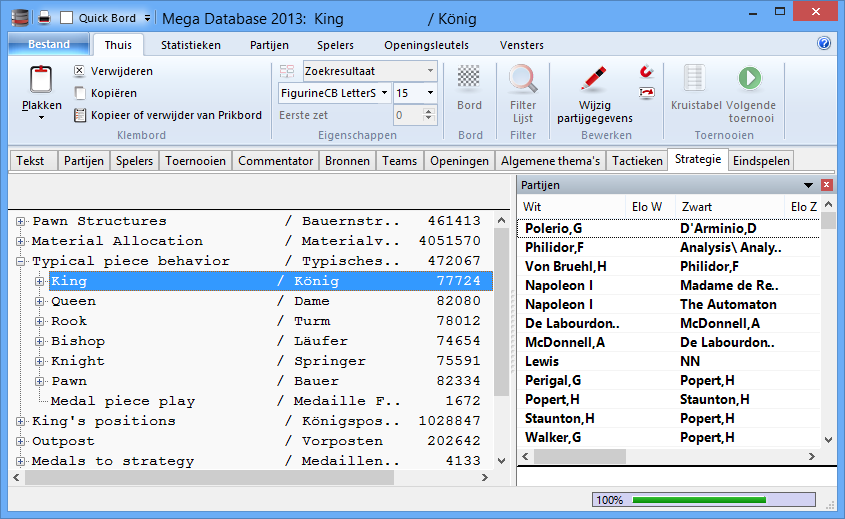The height and width of the screenshot is (519, 845).
Task: Toggle the Verwijderen checkbox
Action: (80, 72)
